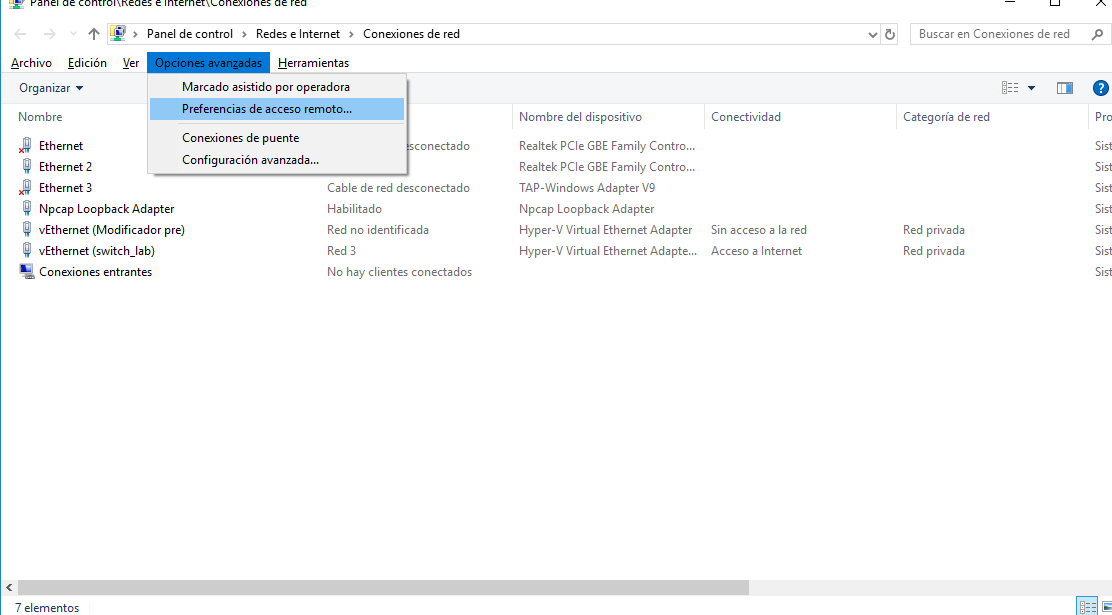Go up one folder level arrow
The width and height of the screenshot is (1112, 615).
pyautogui.click(x=94, y=34)
